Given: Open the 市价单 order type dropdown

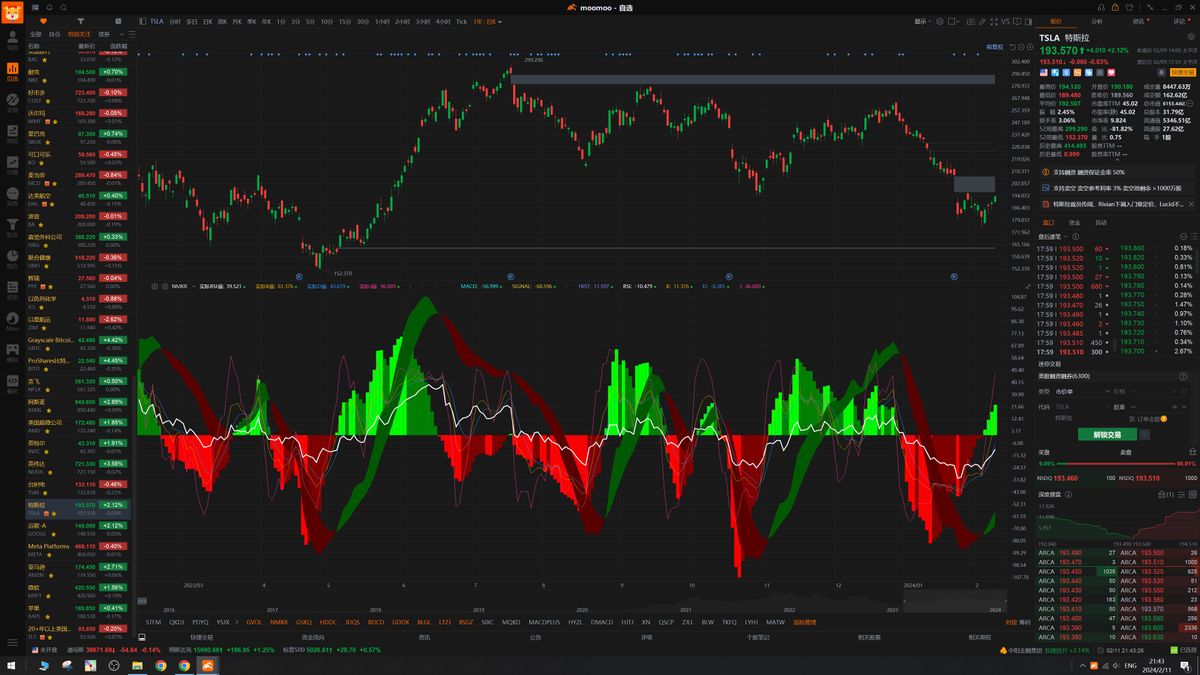Looking at the screenshot, I should point(1083,391).
